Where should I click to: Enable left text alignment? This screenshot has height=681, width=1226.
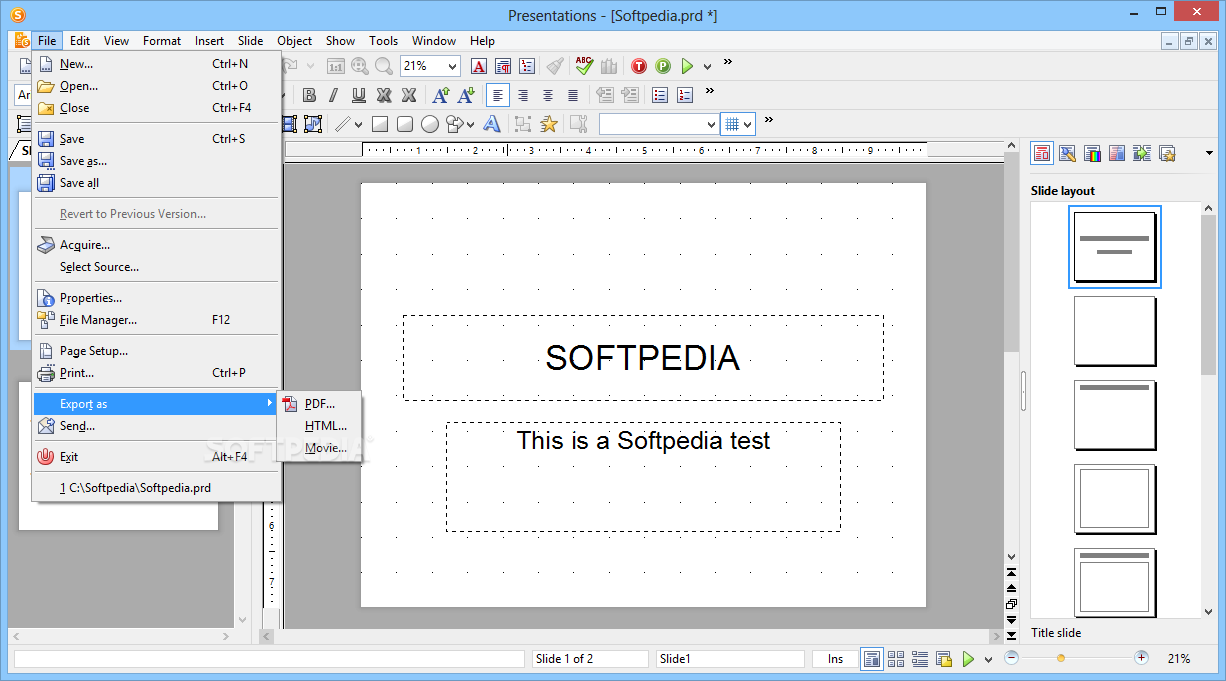498,95
